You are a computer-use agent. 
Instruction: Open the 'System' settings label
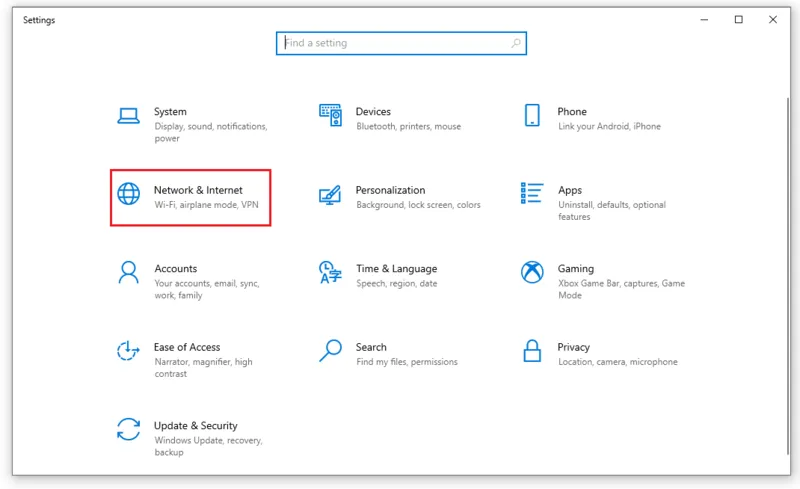click(170, 112)
